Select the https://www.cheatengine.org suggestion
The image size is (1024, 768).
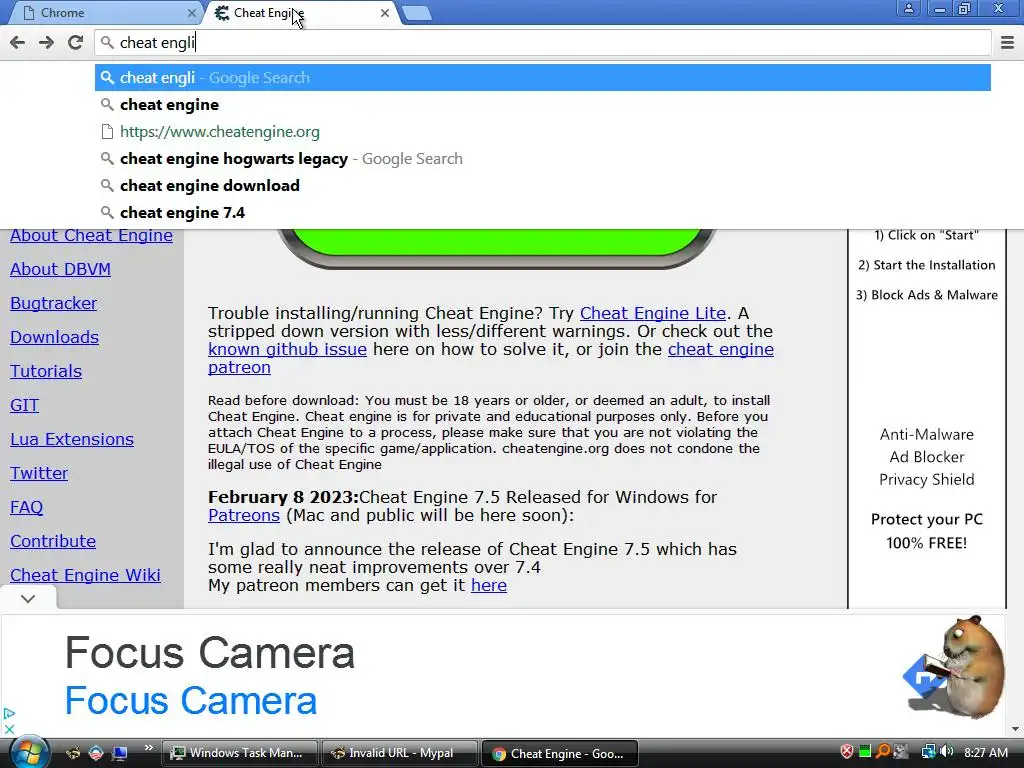pyautogui.click(x=543, y=132)
